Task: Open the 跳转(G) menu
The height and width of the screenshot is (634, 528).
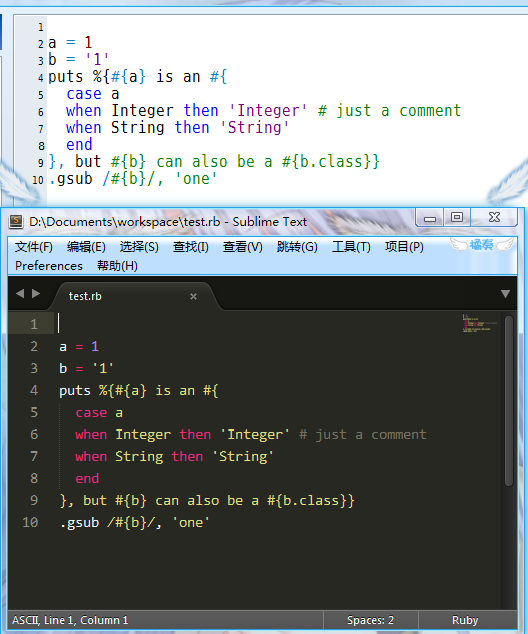Action: coord(297,247)
